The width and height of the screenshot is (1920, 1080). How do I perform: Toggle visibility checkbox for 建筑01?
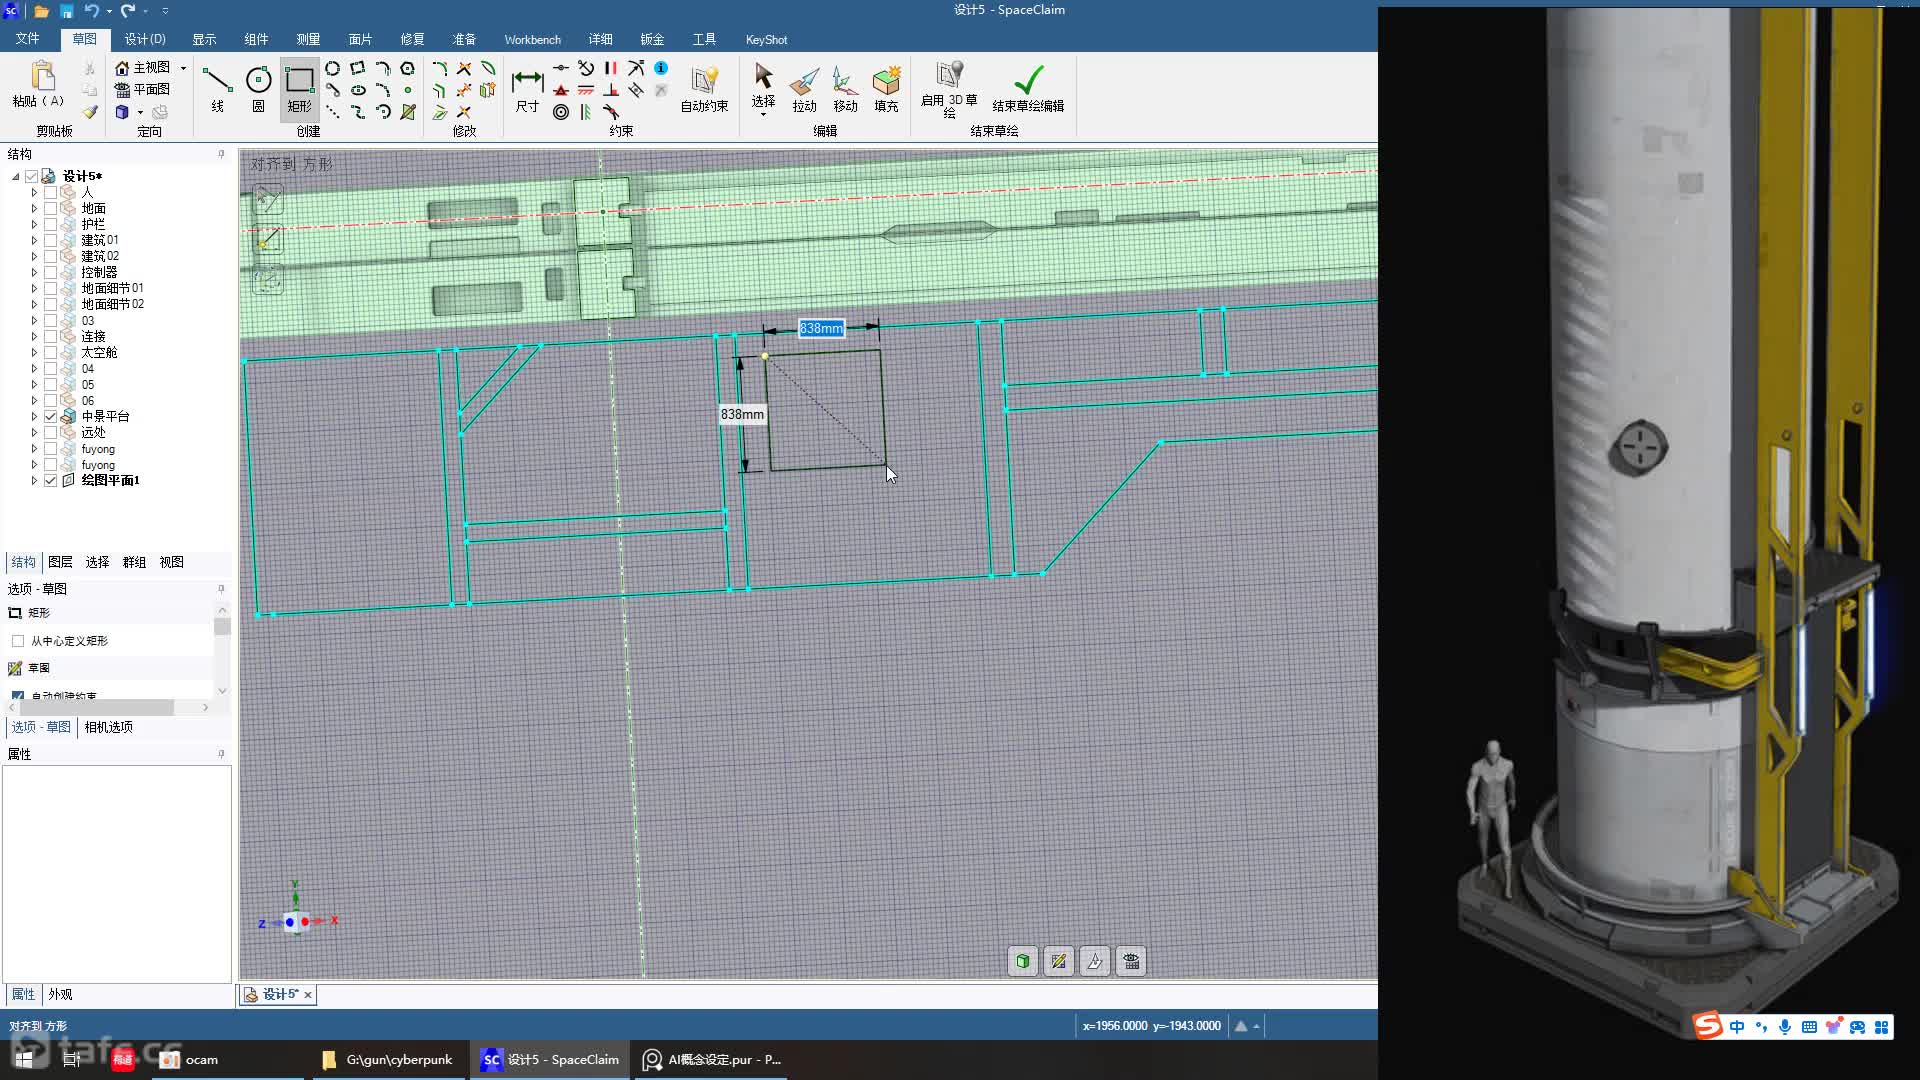pyautogui.click(x=50, y=240)
